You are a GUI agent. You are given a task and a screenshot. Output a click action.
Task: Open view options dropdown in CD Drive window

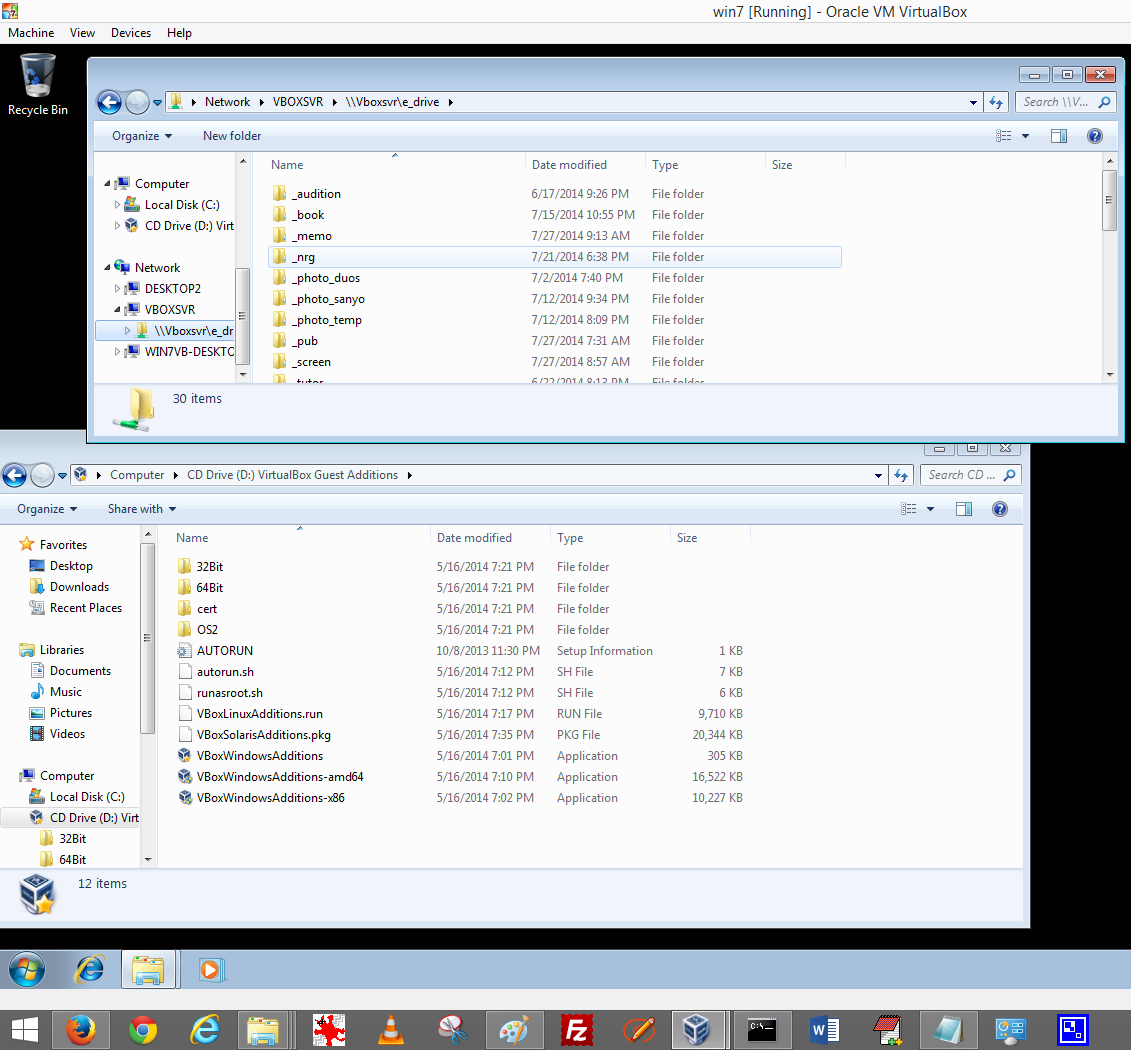click(x=930, y=509)
